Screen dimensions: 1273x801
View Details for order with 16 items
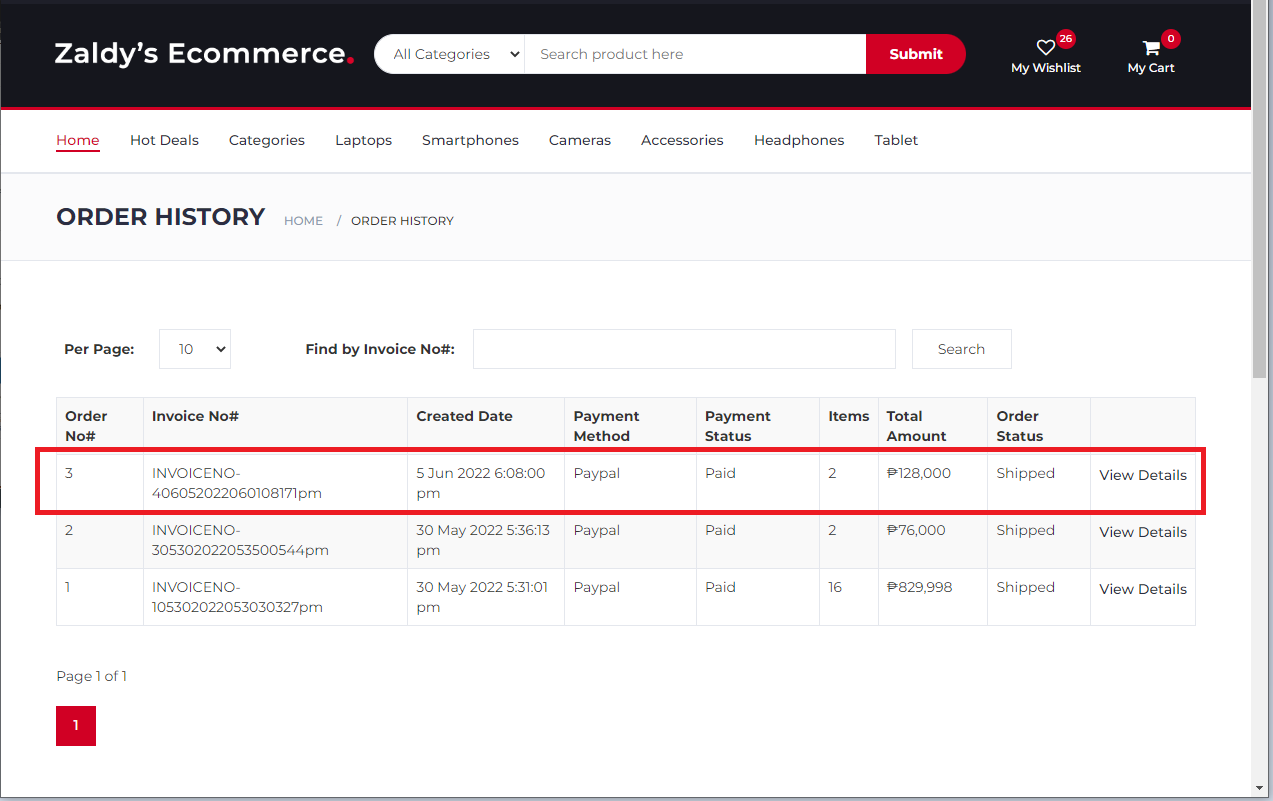click(x=1142, y=589)
